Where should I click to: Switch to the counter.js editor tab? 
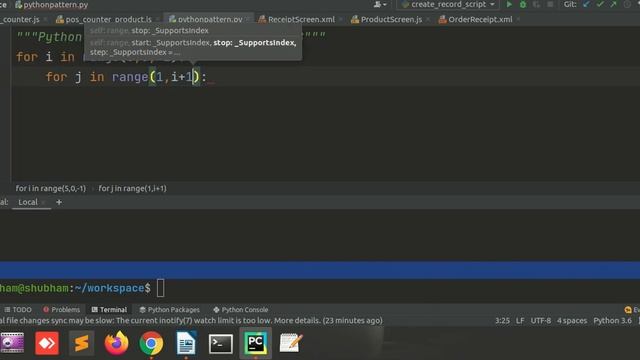pos(20,19)
